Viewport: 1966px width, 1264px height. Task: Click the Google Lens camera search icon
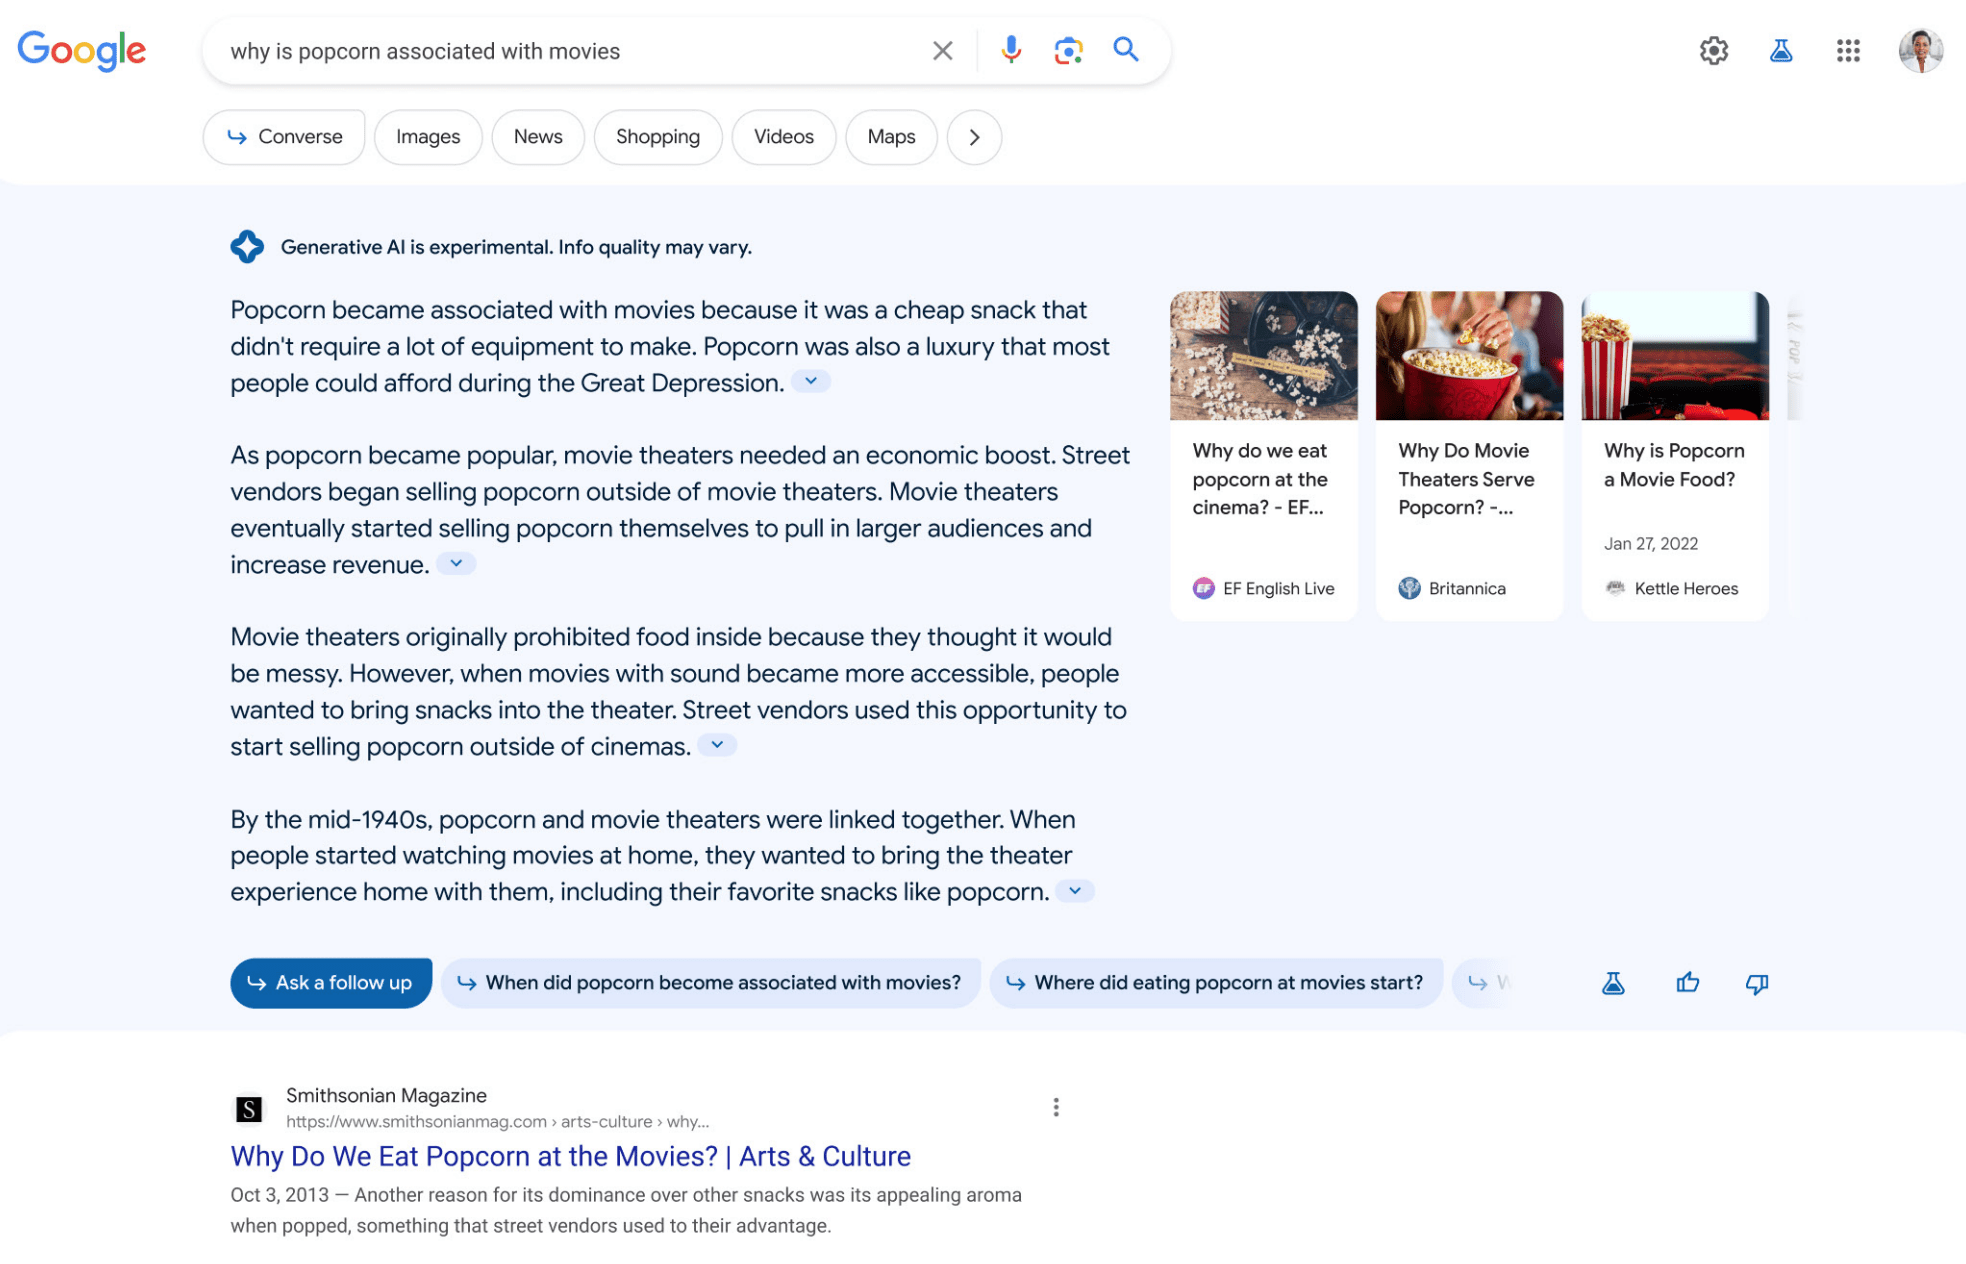pos(1068,52)
